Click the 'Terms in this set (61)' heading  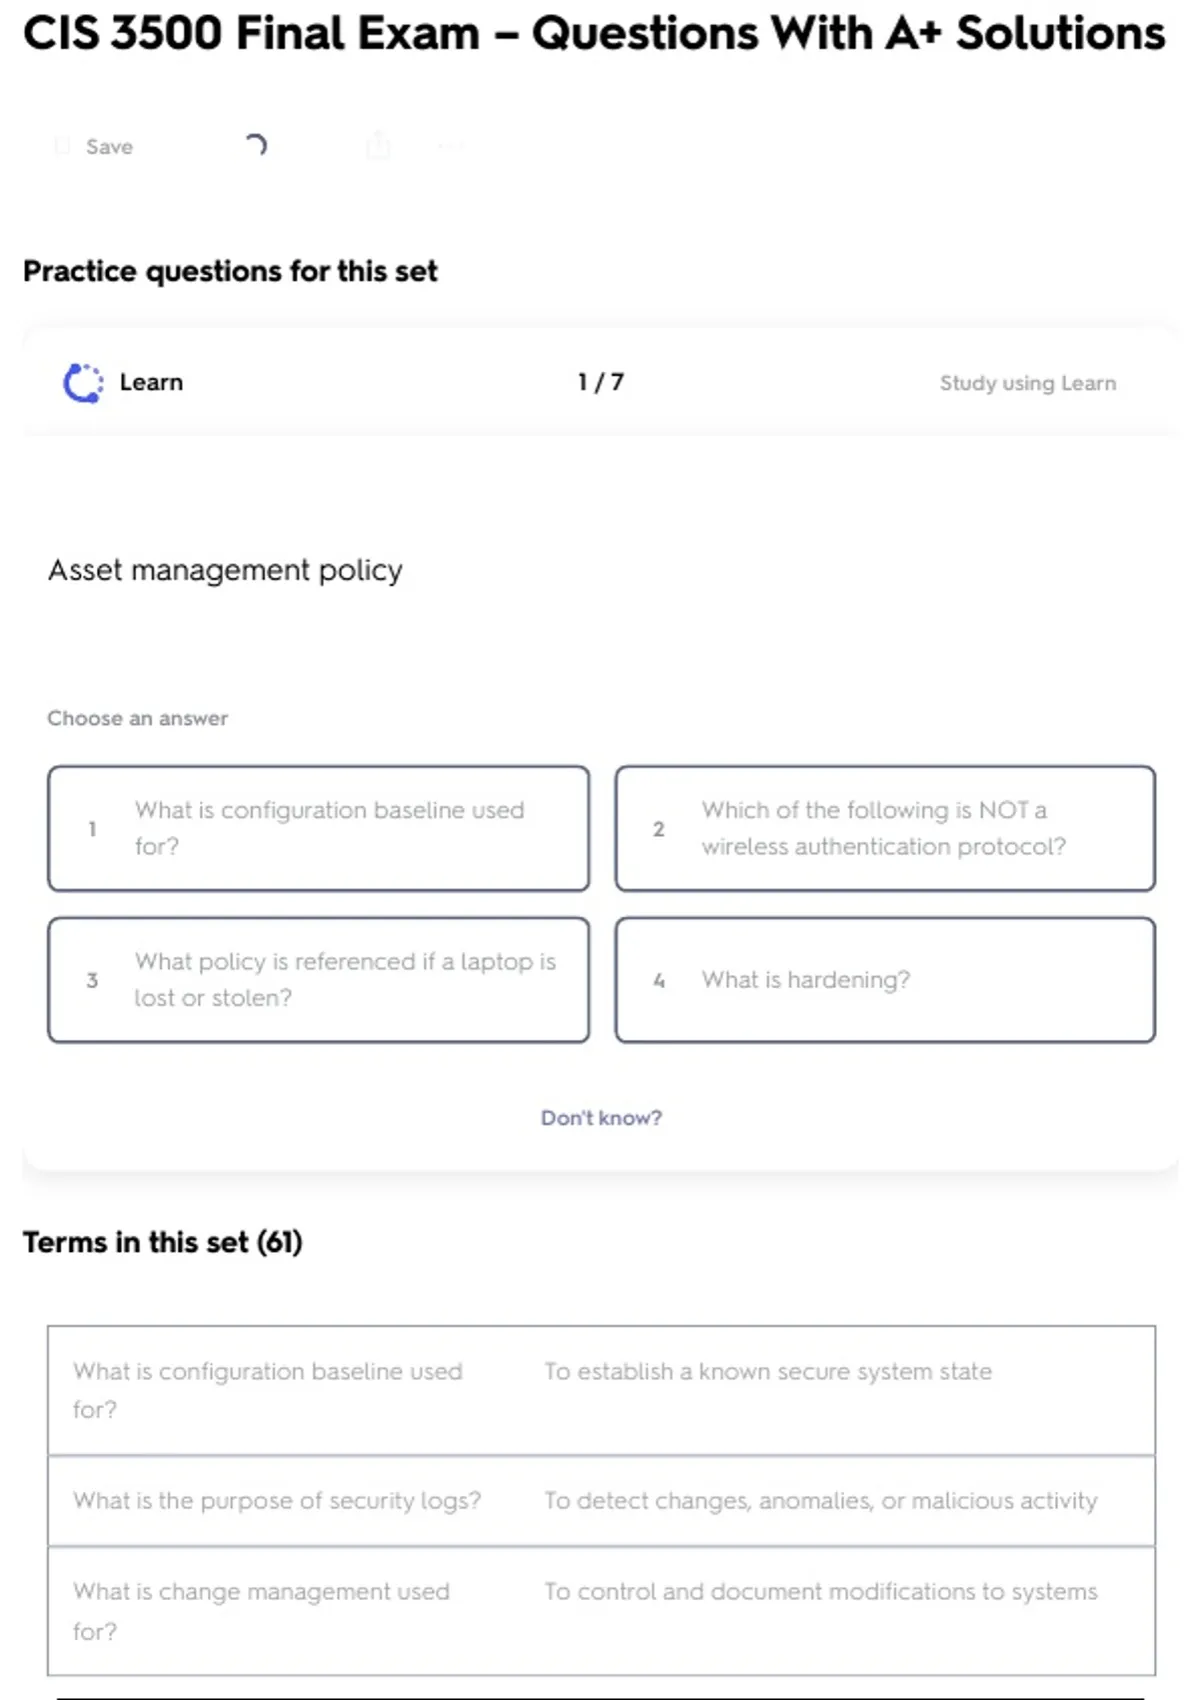point(163,1242)
